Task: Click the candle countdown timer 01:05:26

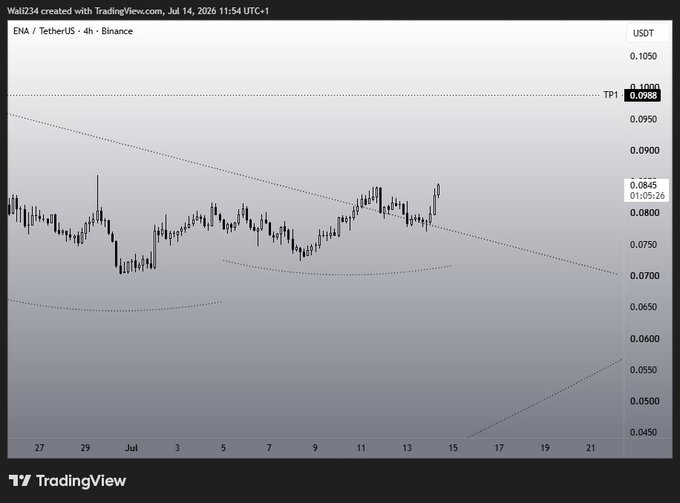Action: [x=647, y=196]
